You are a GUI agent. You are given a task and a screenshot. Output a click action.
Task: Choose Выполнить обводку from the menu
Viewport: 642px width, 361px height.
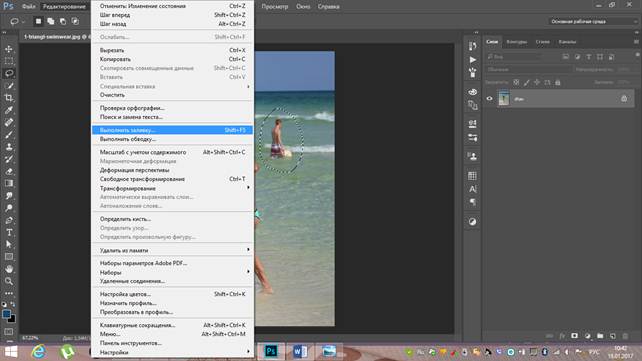point(172,139)
